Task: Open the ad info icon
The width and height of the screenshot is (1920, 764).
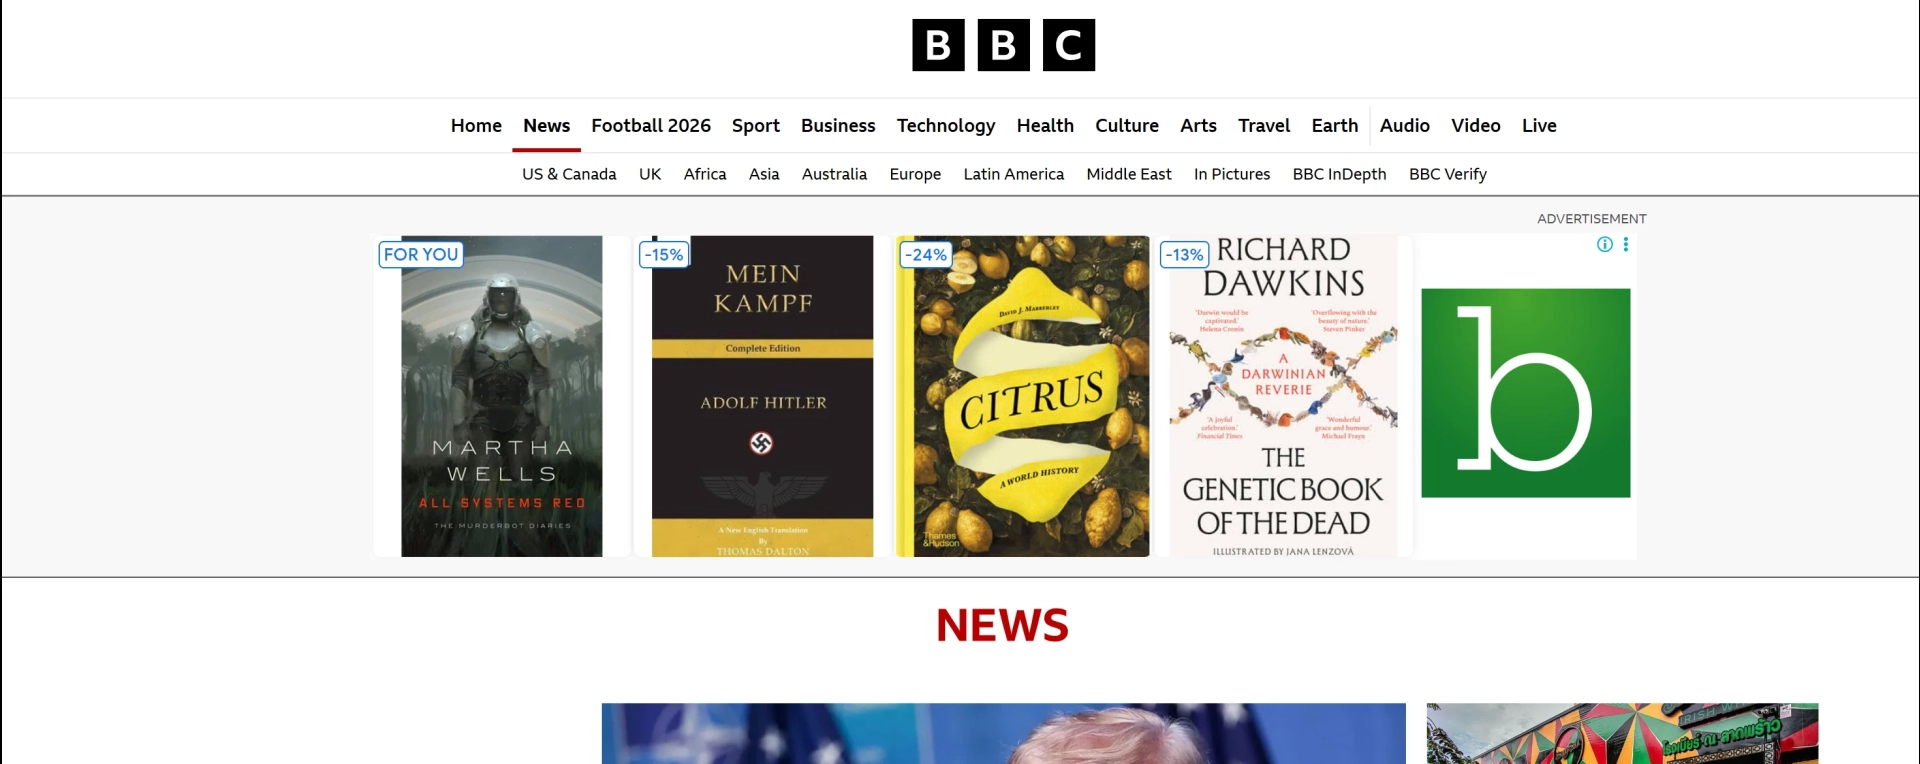Action: tap(1605, 244)
